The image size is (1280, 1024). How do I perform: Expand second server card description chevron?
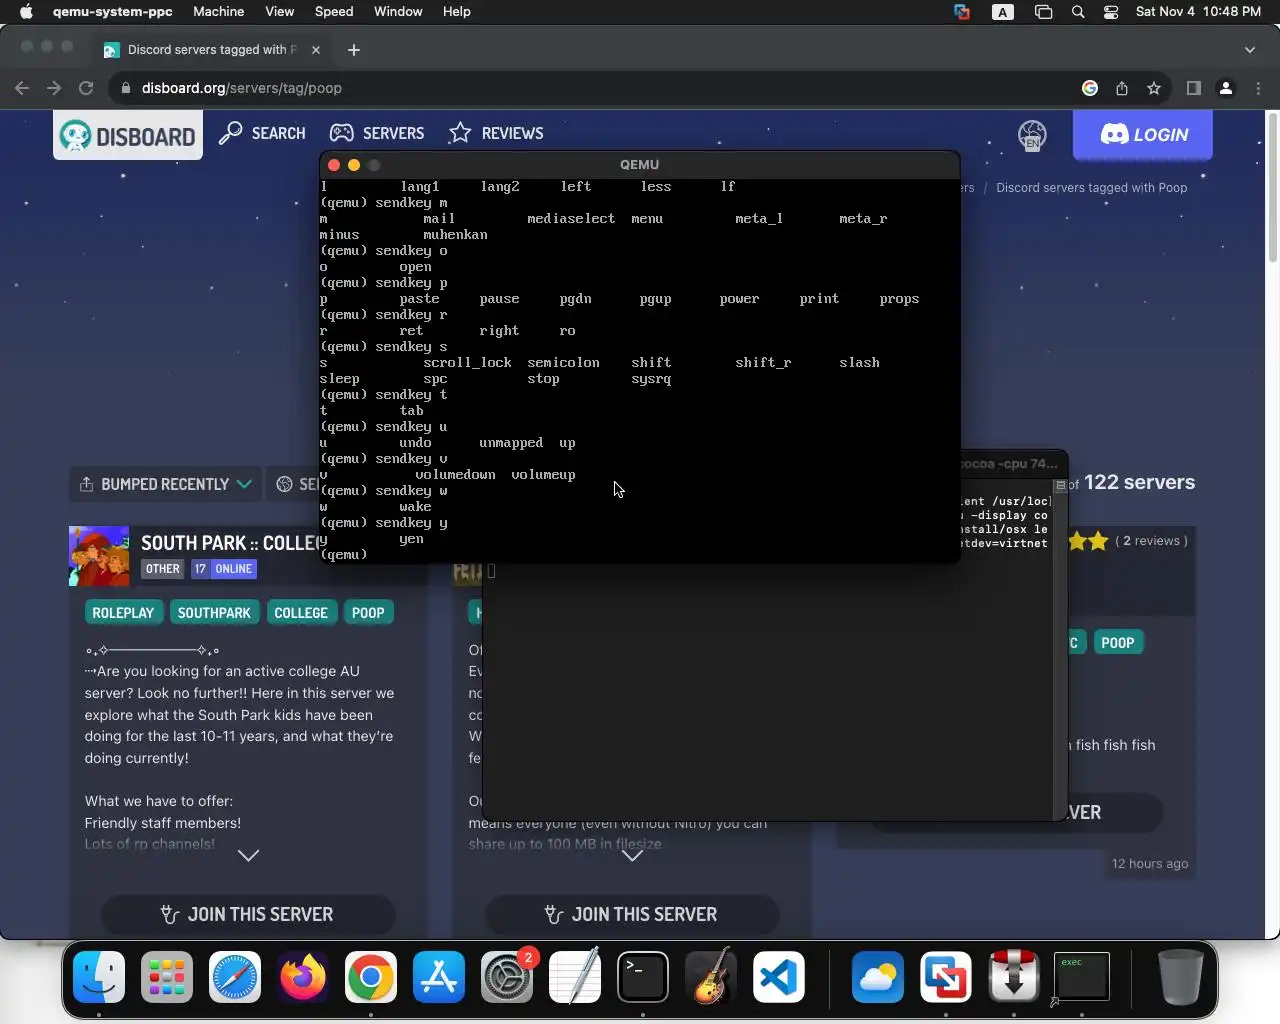632,855
